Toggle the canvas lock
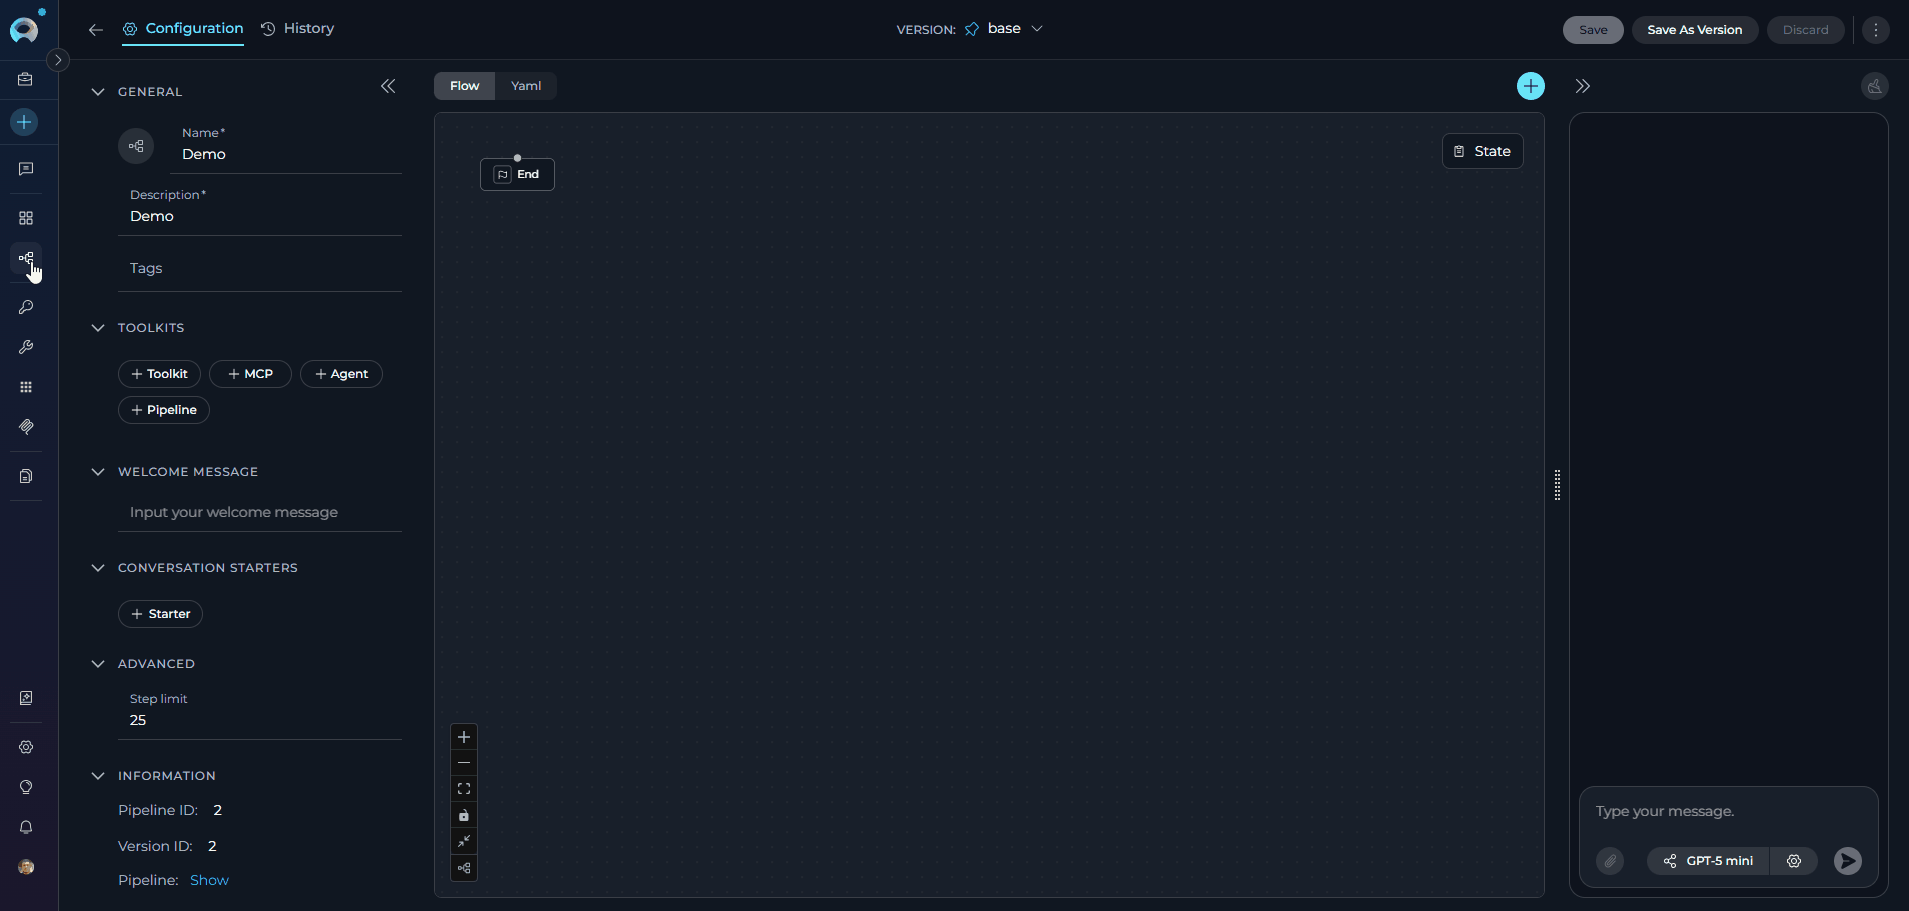The image size is (1909, 911). pyautogui.click(x=463, y=814)
